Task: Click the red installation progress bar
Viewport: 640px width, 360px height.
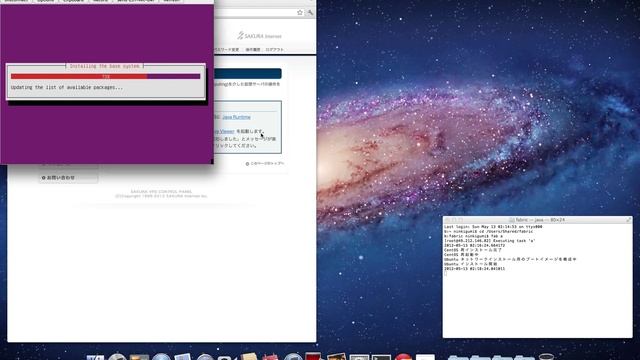Action: click(105, 76)
